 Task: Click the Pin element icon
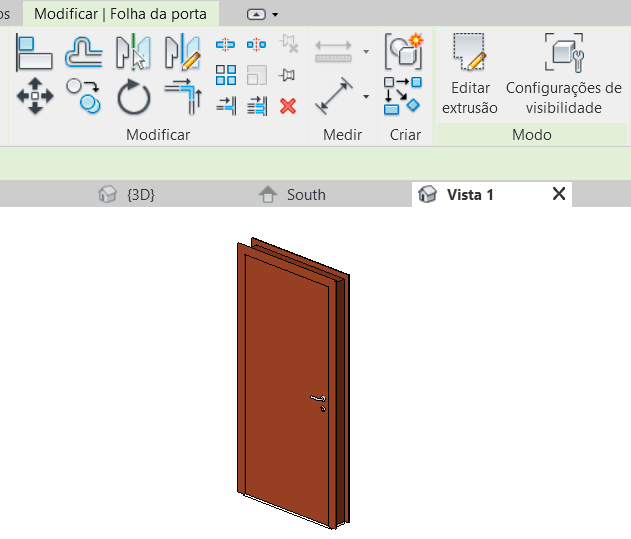coord(288,75)
